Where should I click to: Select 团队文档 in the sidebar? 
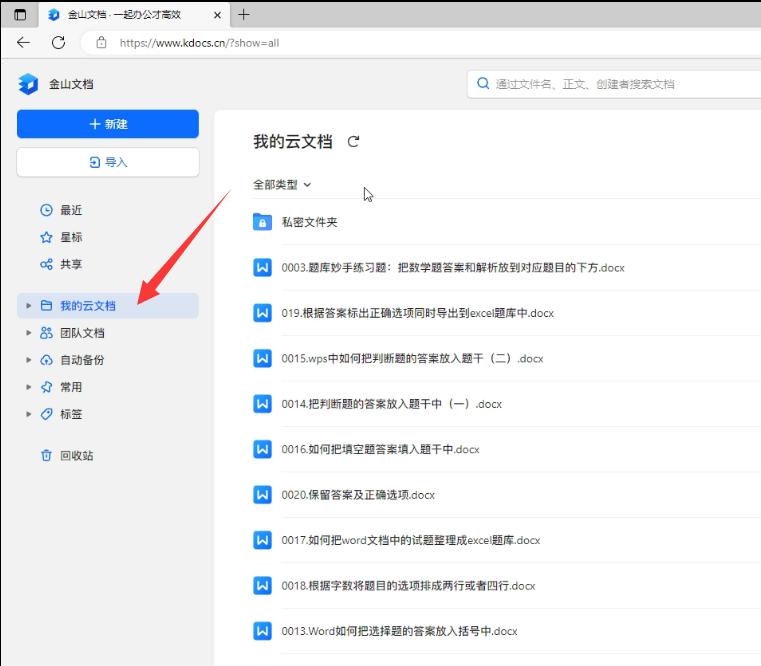click(82, 333)
